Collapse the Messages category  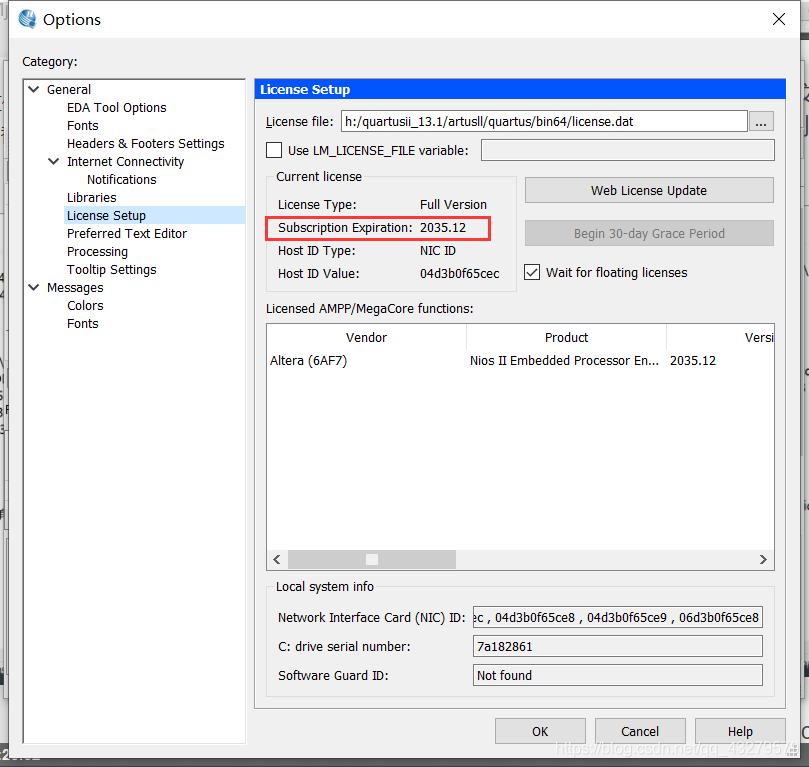coord(34,287)
